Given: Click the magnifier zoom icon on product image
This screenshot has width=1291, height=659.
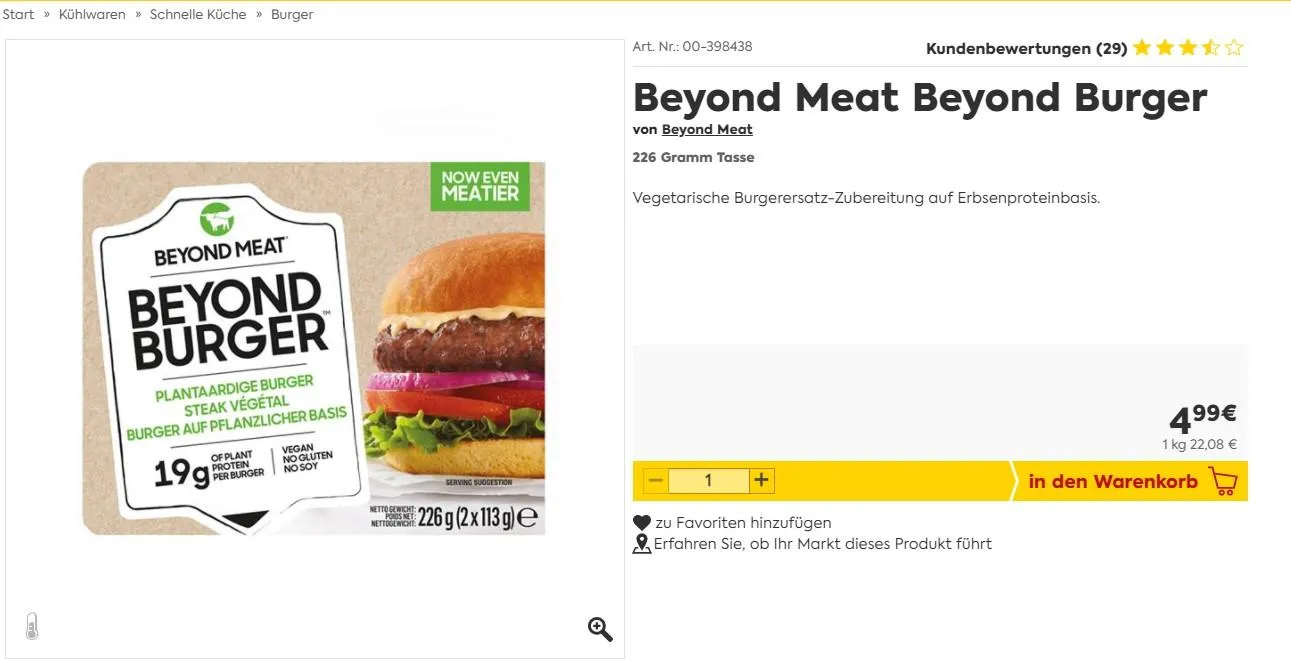Looking at the screenshot, I should (x=600, y=628).
